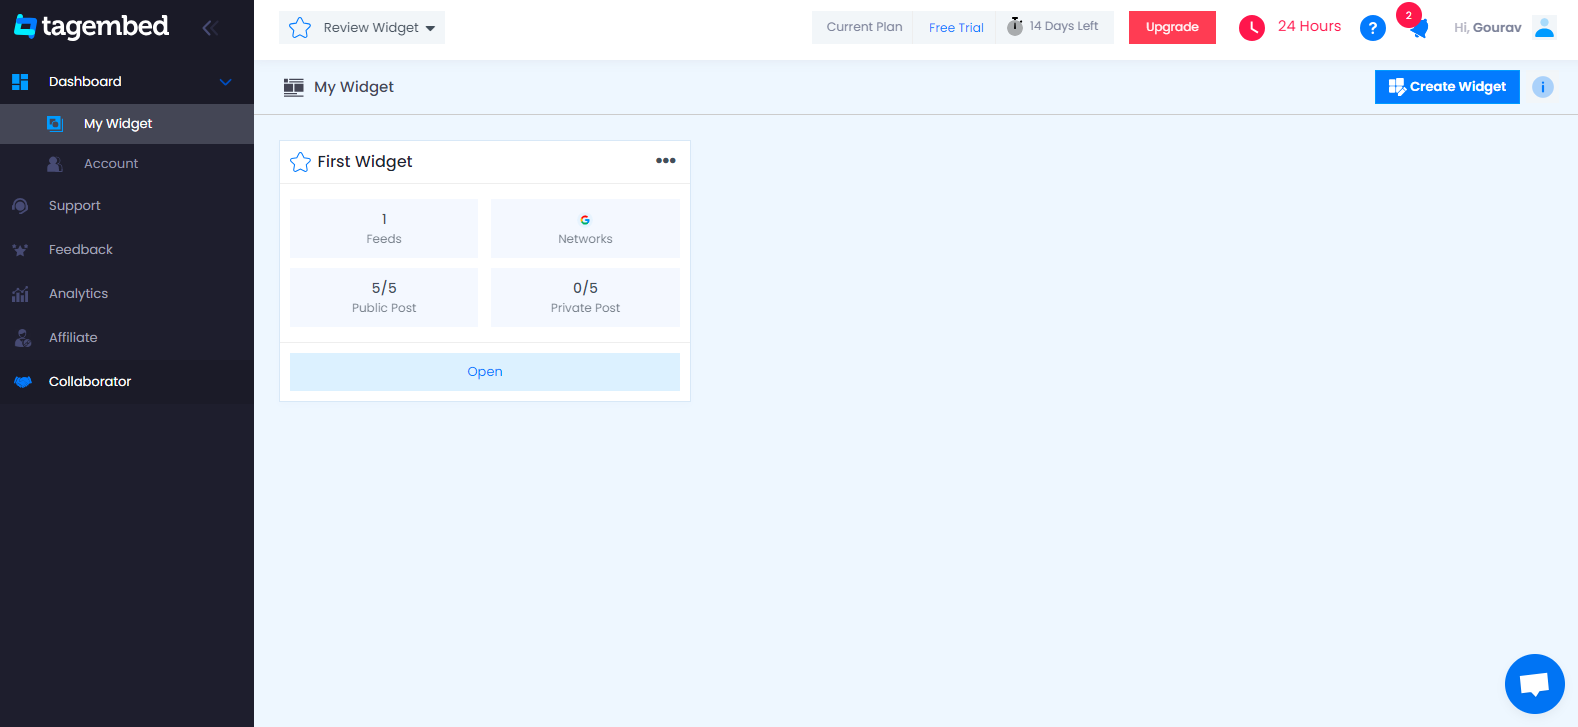Viewport: 1578px width, 727px height.
Task: Open the blue help question mark icon
Action: tap(1373, 28)
